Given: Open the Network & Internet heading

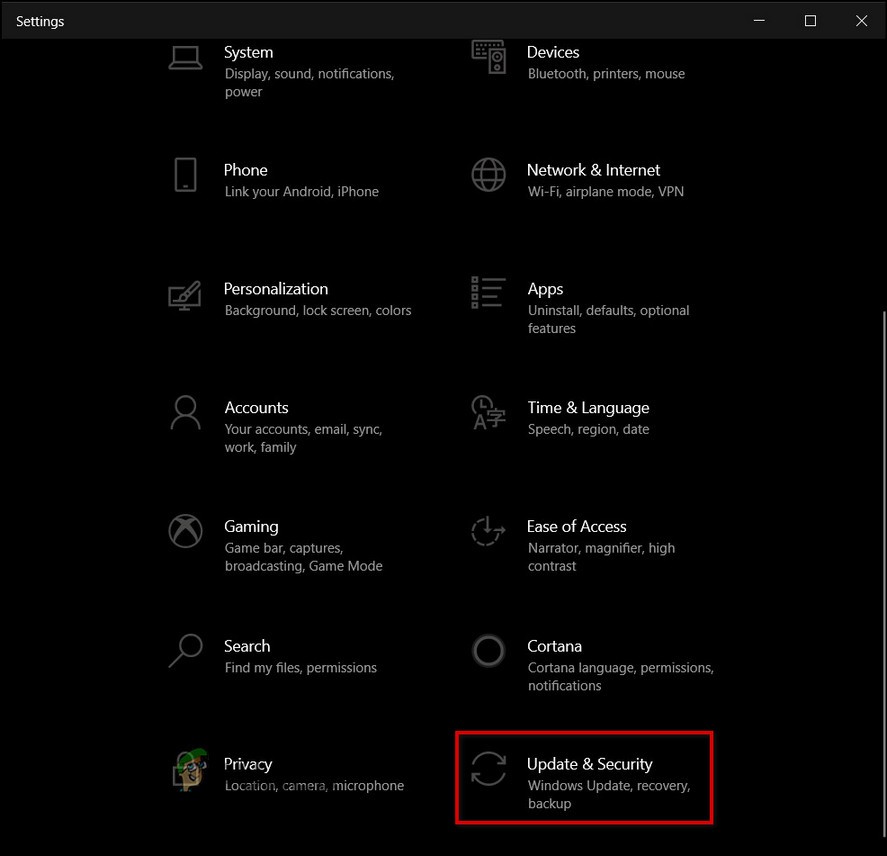Looking at the screenshot, I should pos(593,170).
